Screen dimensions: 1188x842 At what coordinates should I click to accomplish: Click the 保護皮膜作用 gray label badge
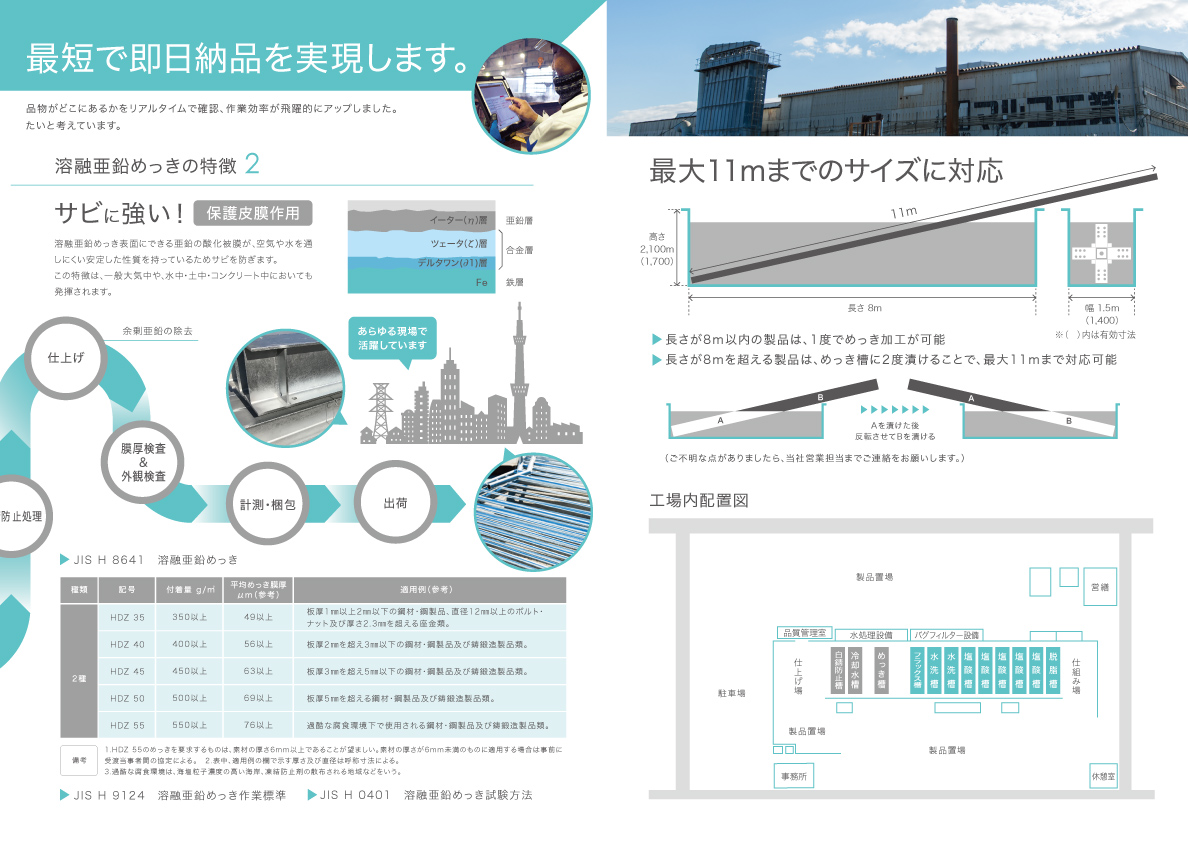point(253,213)
